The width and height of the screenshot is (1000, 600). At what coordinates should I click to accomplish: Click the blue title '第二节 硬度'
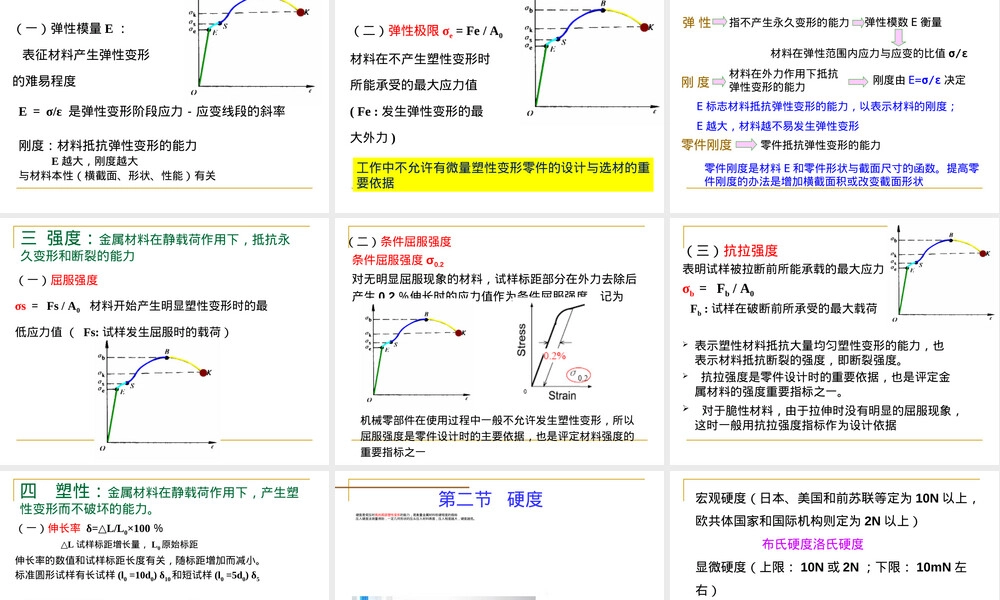tap(490, 499)
